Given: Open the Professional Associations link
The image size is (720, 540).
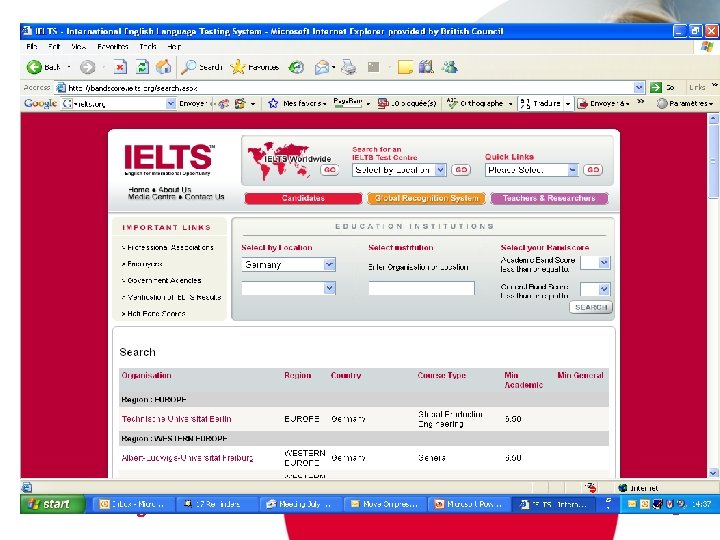Looking at the screenshot, I should 168,248.
